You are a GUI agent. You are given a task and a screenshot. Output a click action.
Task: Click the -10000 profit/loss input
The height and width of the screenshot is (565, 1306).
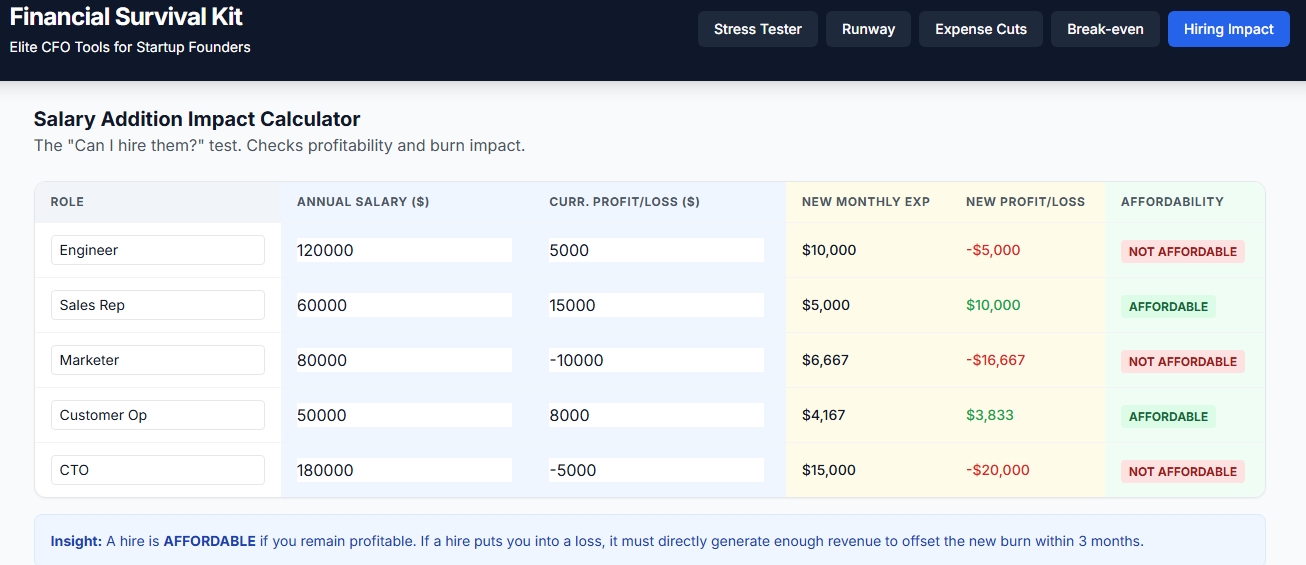[656, 360]
